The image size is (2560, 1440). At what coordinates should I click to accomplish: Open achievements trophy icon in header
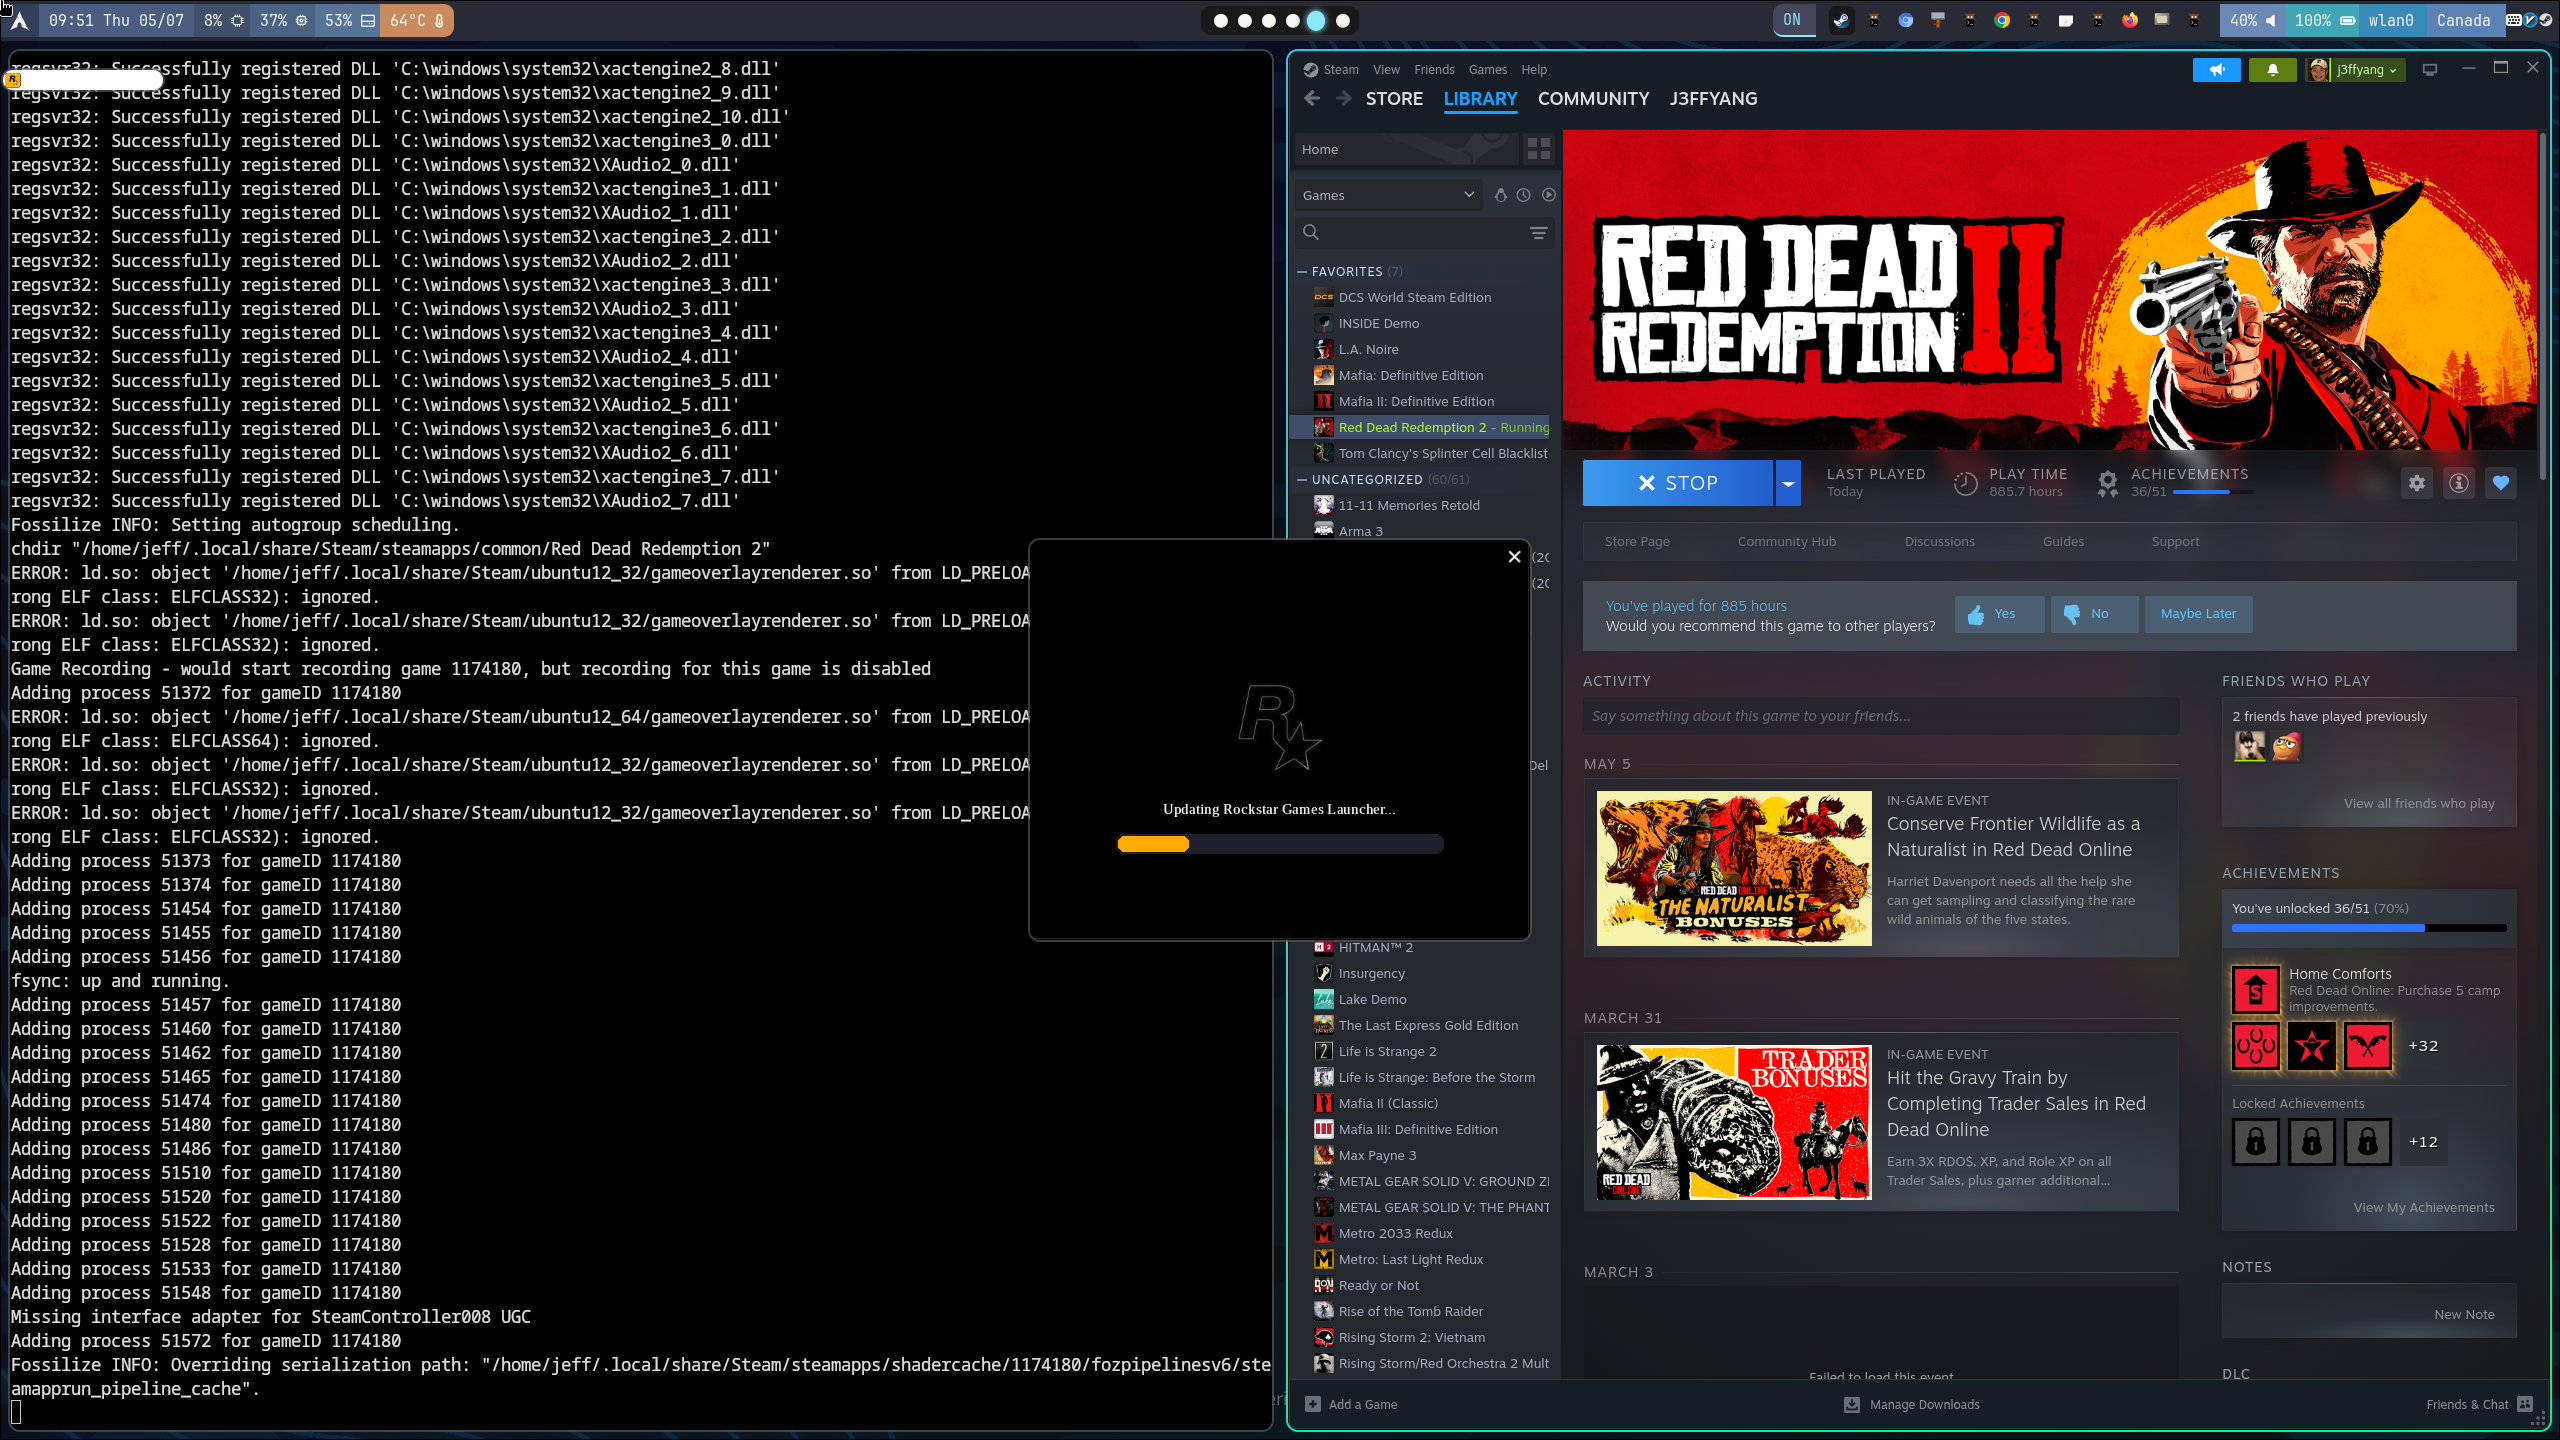click(2107, 483)
